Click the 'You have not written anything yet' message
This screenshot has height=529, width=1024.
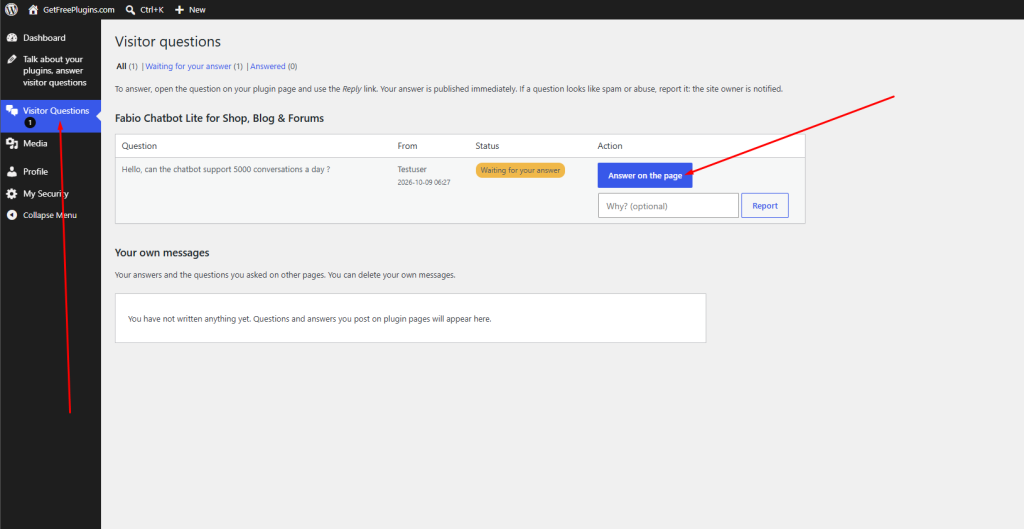coord(310,319)
